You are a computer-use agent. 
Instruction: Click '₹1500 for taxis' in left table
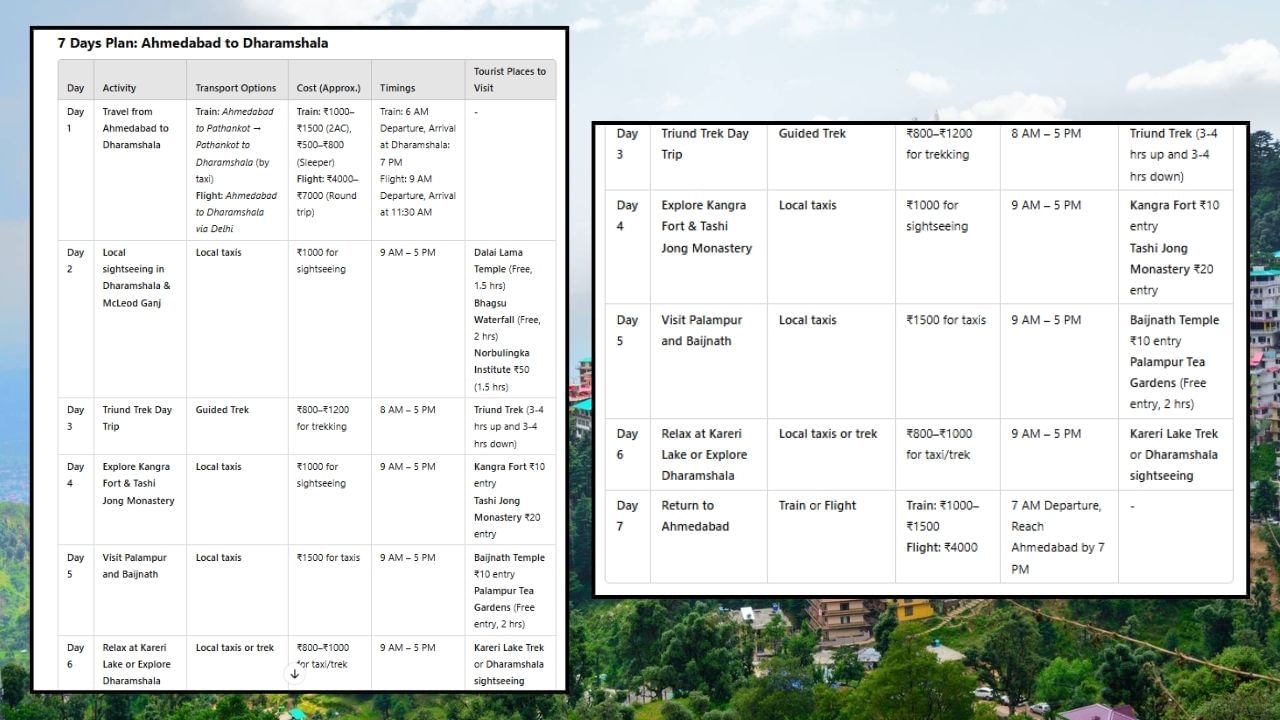click(328, 557)
